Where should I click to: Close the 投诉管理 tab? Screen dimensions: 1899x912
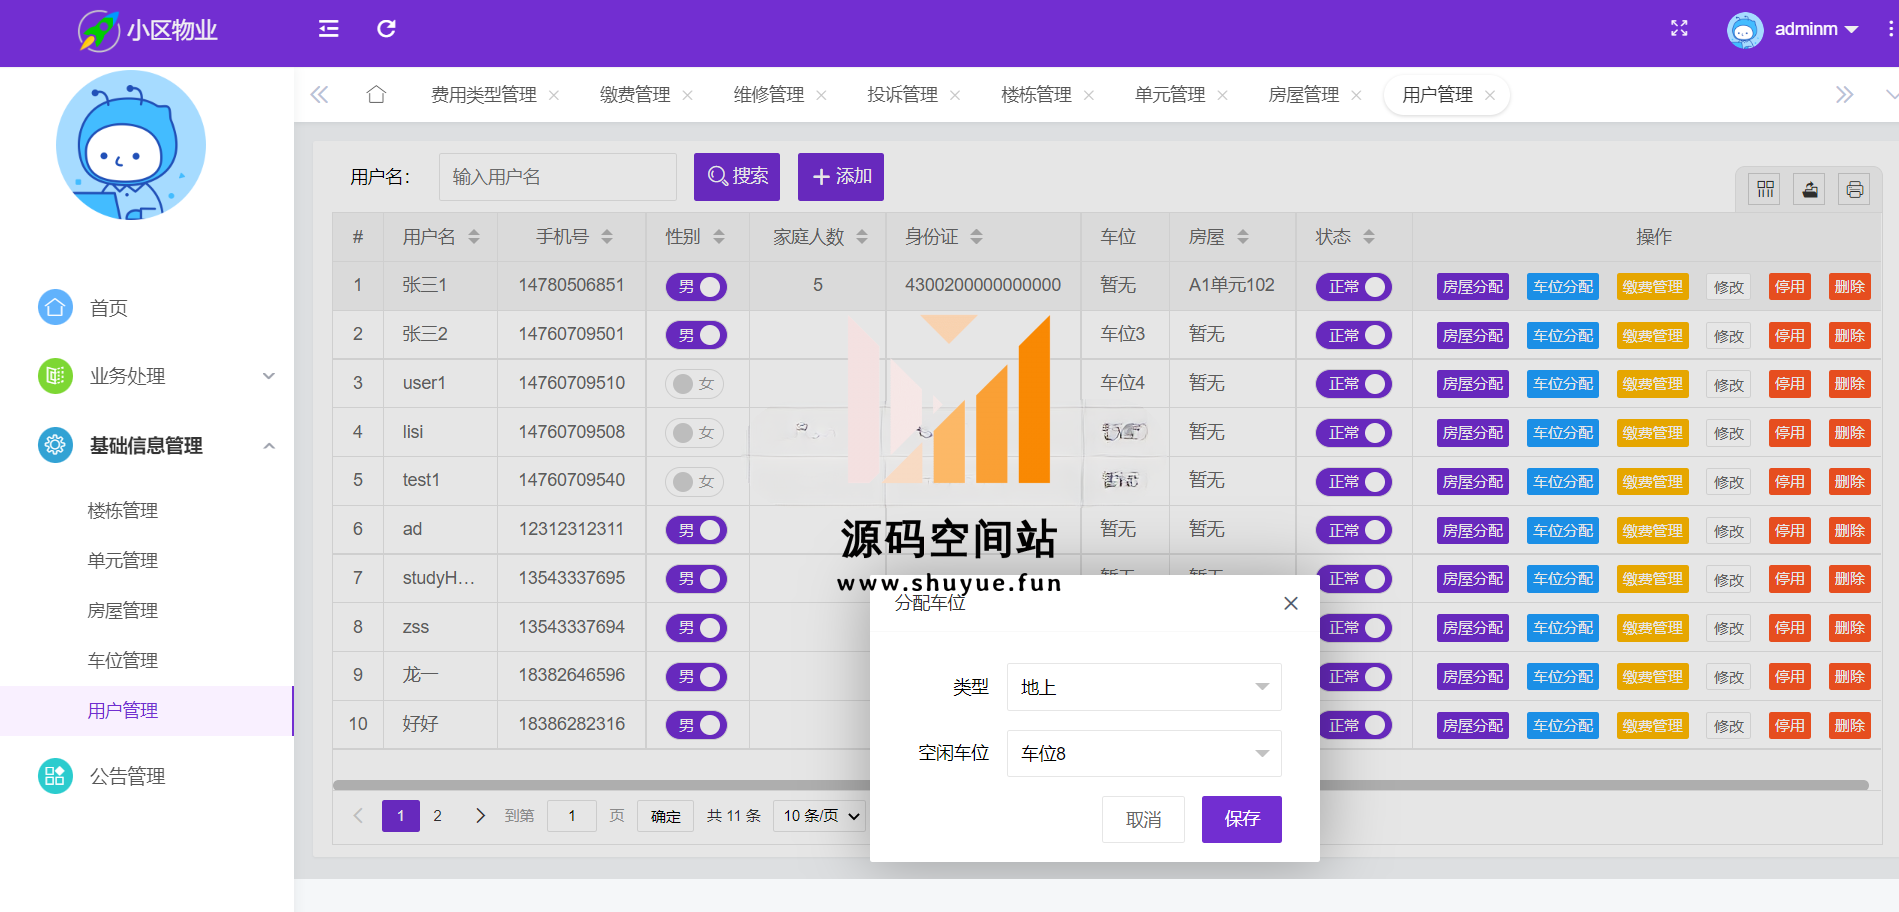[x=955, y=95]
